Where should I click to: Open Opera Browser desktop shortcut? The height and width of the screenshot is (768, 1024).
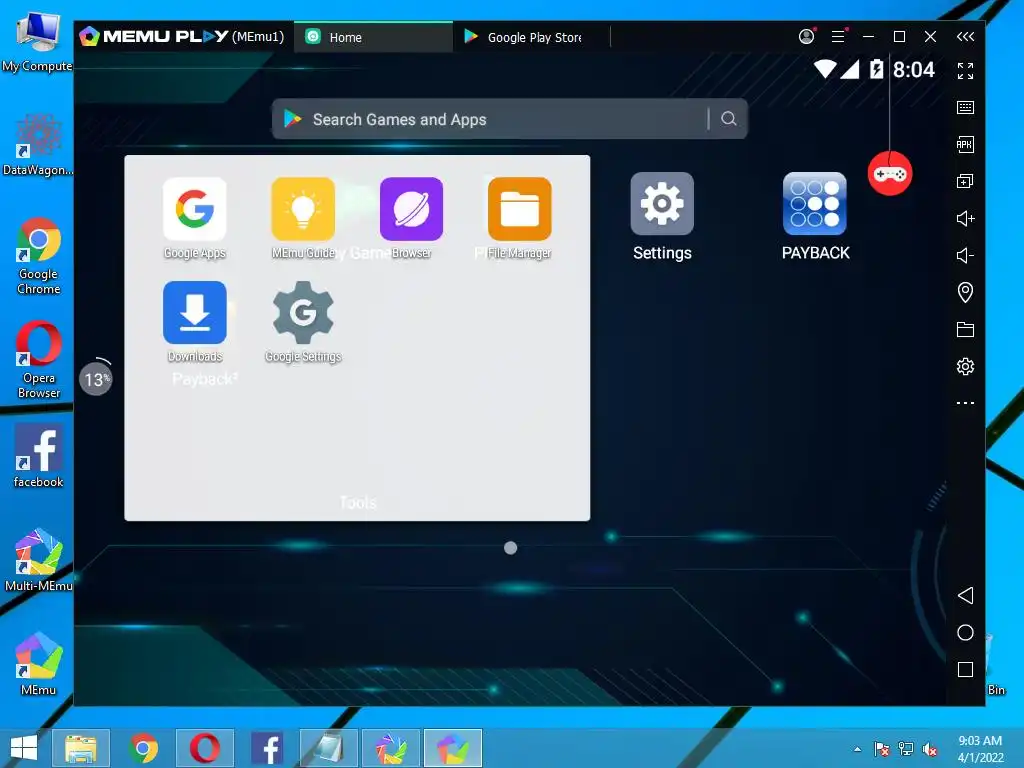click(39, 360)
